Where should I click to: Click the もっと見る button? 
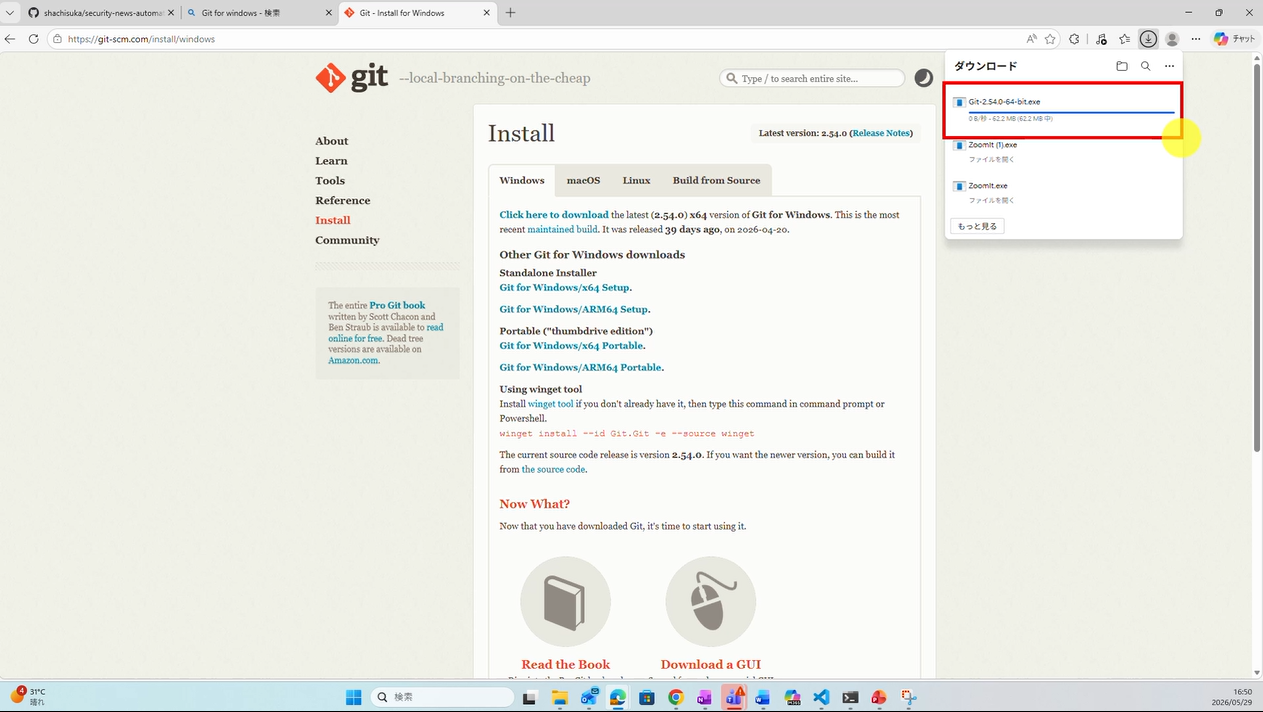(x=977, y=226)
